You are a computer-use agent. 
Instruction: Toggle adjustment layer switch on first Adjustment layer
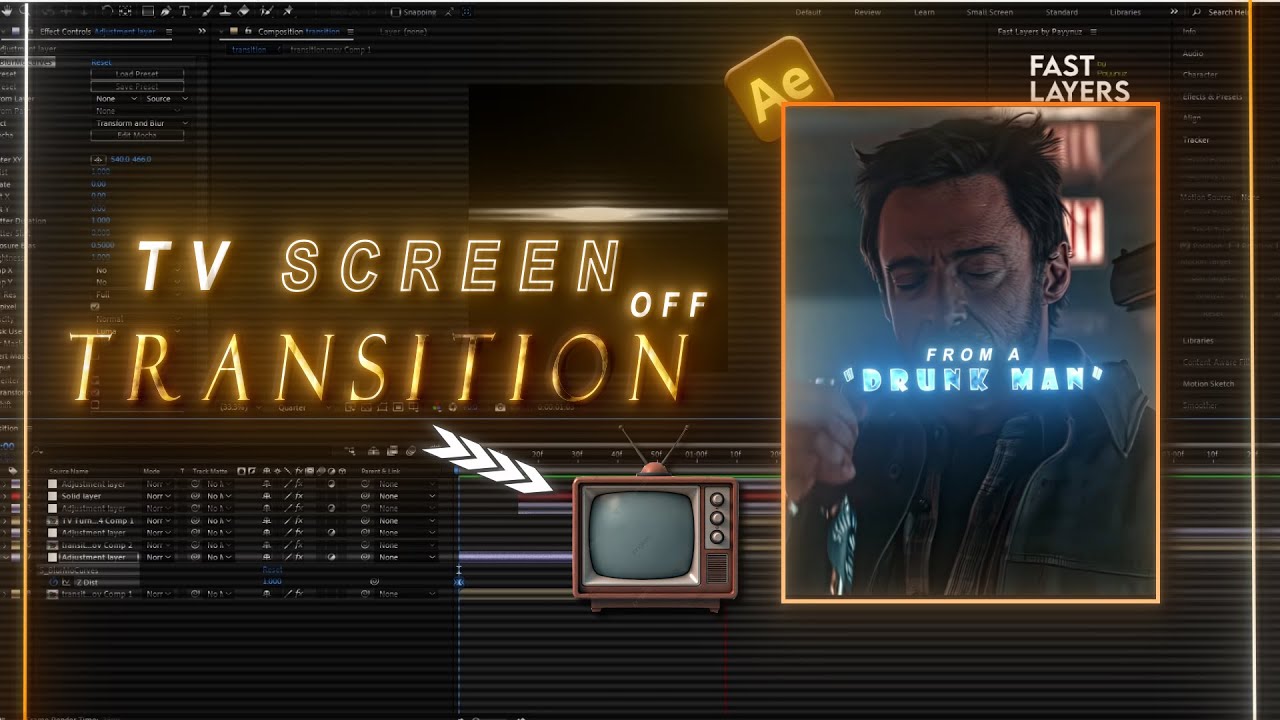[331, 484]
